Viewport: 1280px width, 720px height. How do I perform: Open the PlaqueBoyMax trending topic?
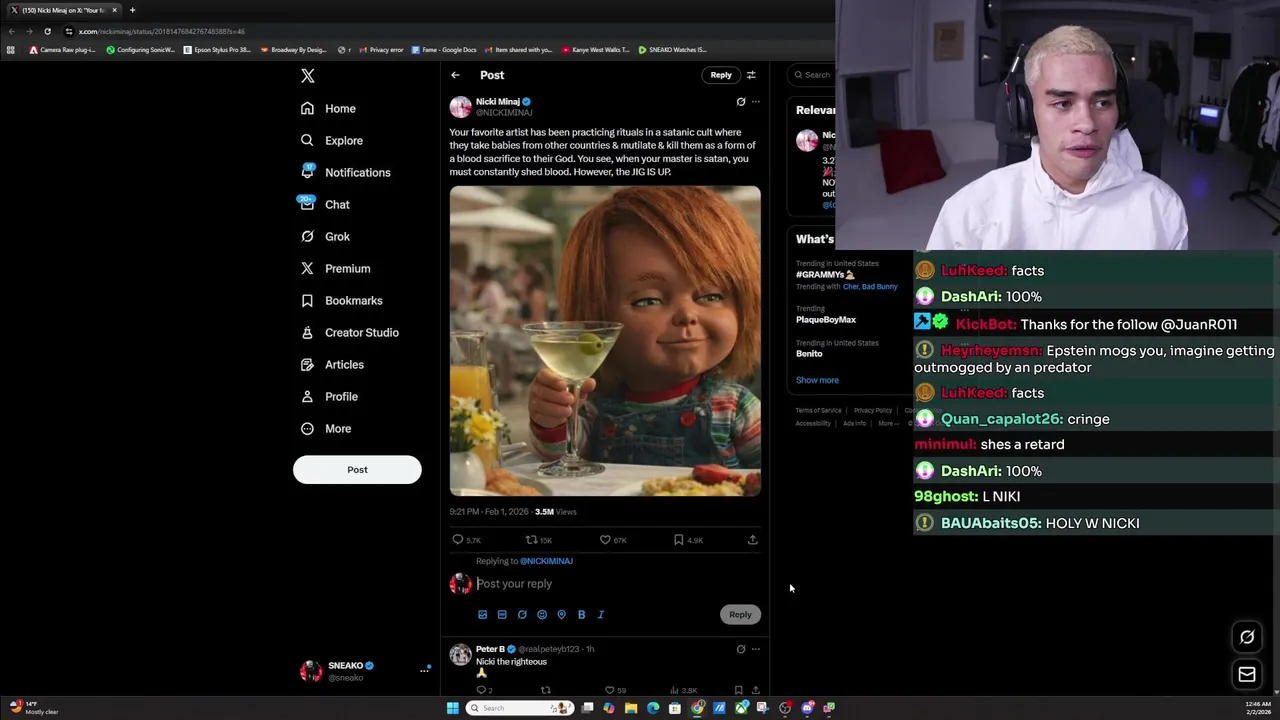click(826, 320)
